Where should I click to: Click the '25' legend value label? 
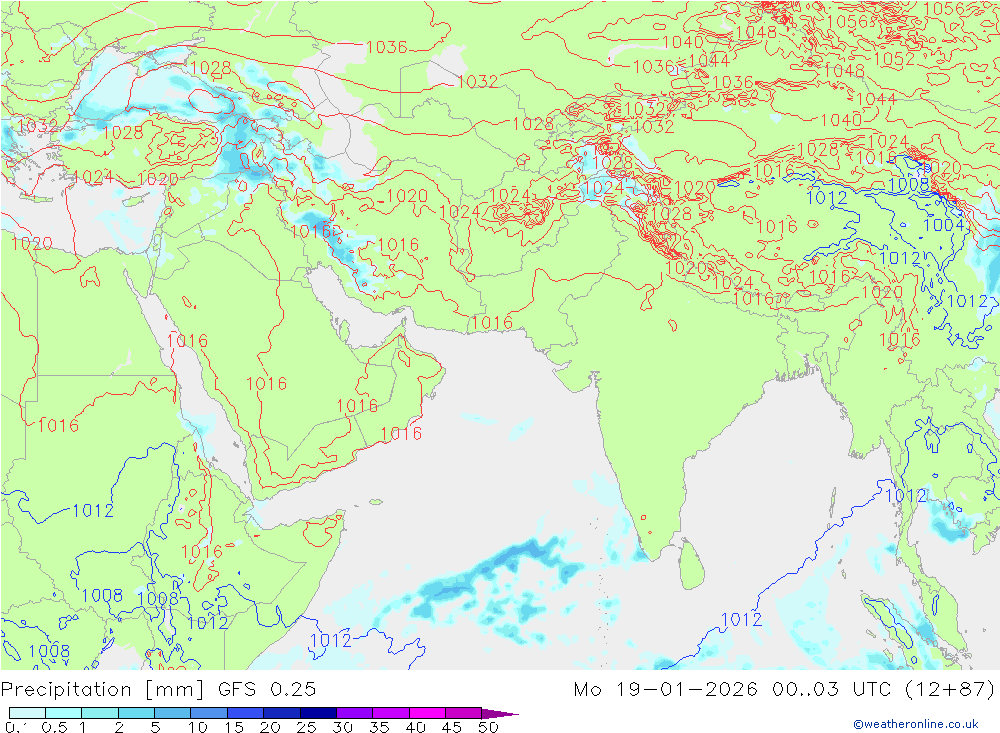[306, 727]
